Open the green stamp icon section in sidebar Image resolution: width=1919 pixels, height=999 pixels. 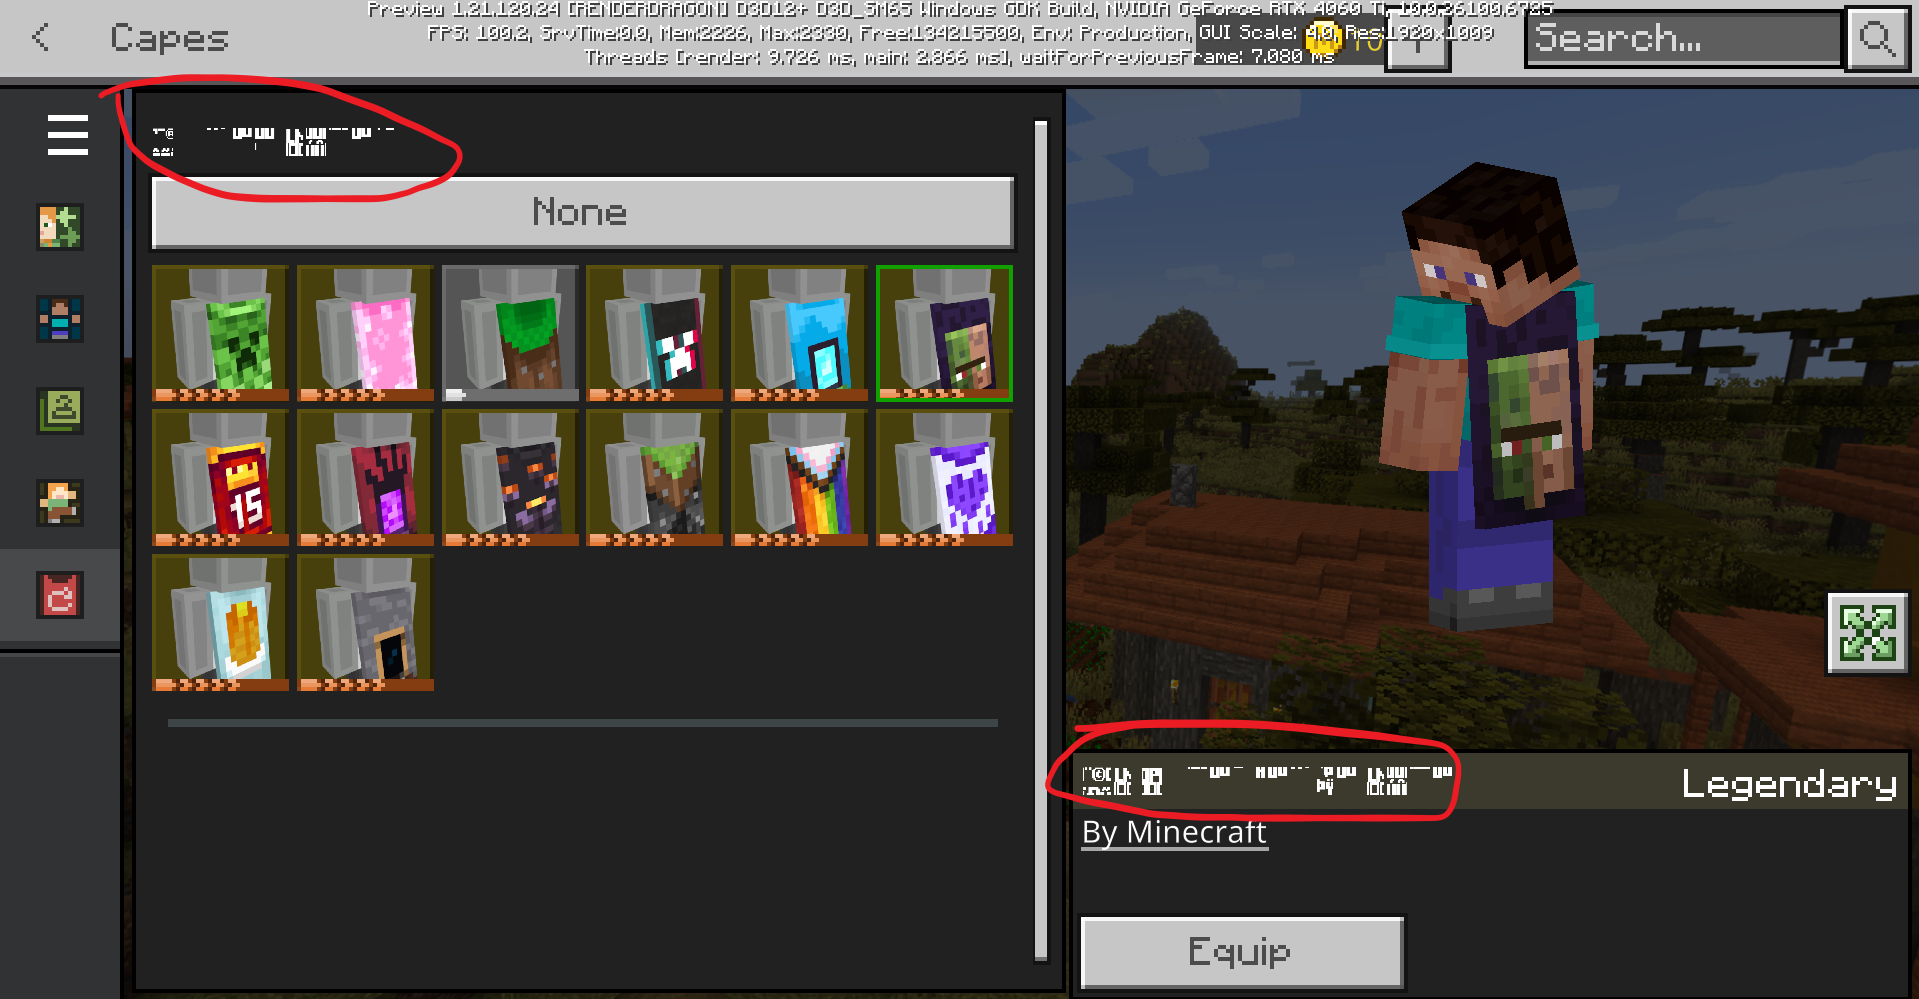[60, 411]
